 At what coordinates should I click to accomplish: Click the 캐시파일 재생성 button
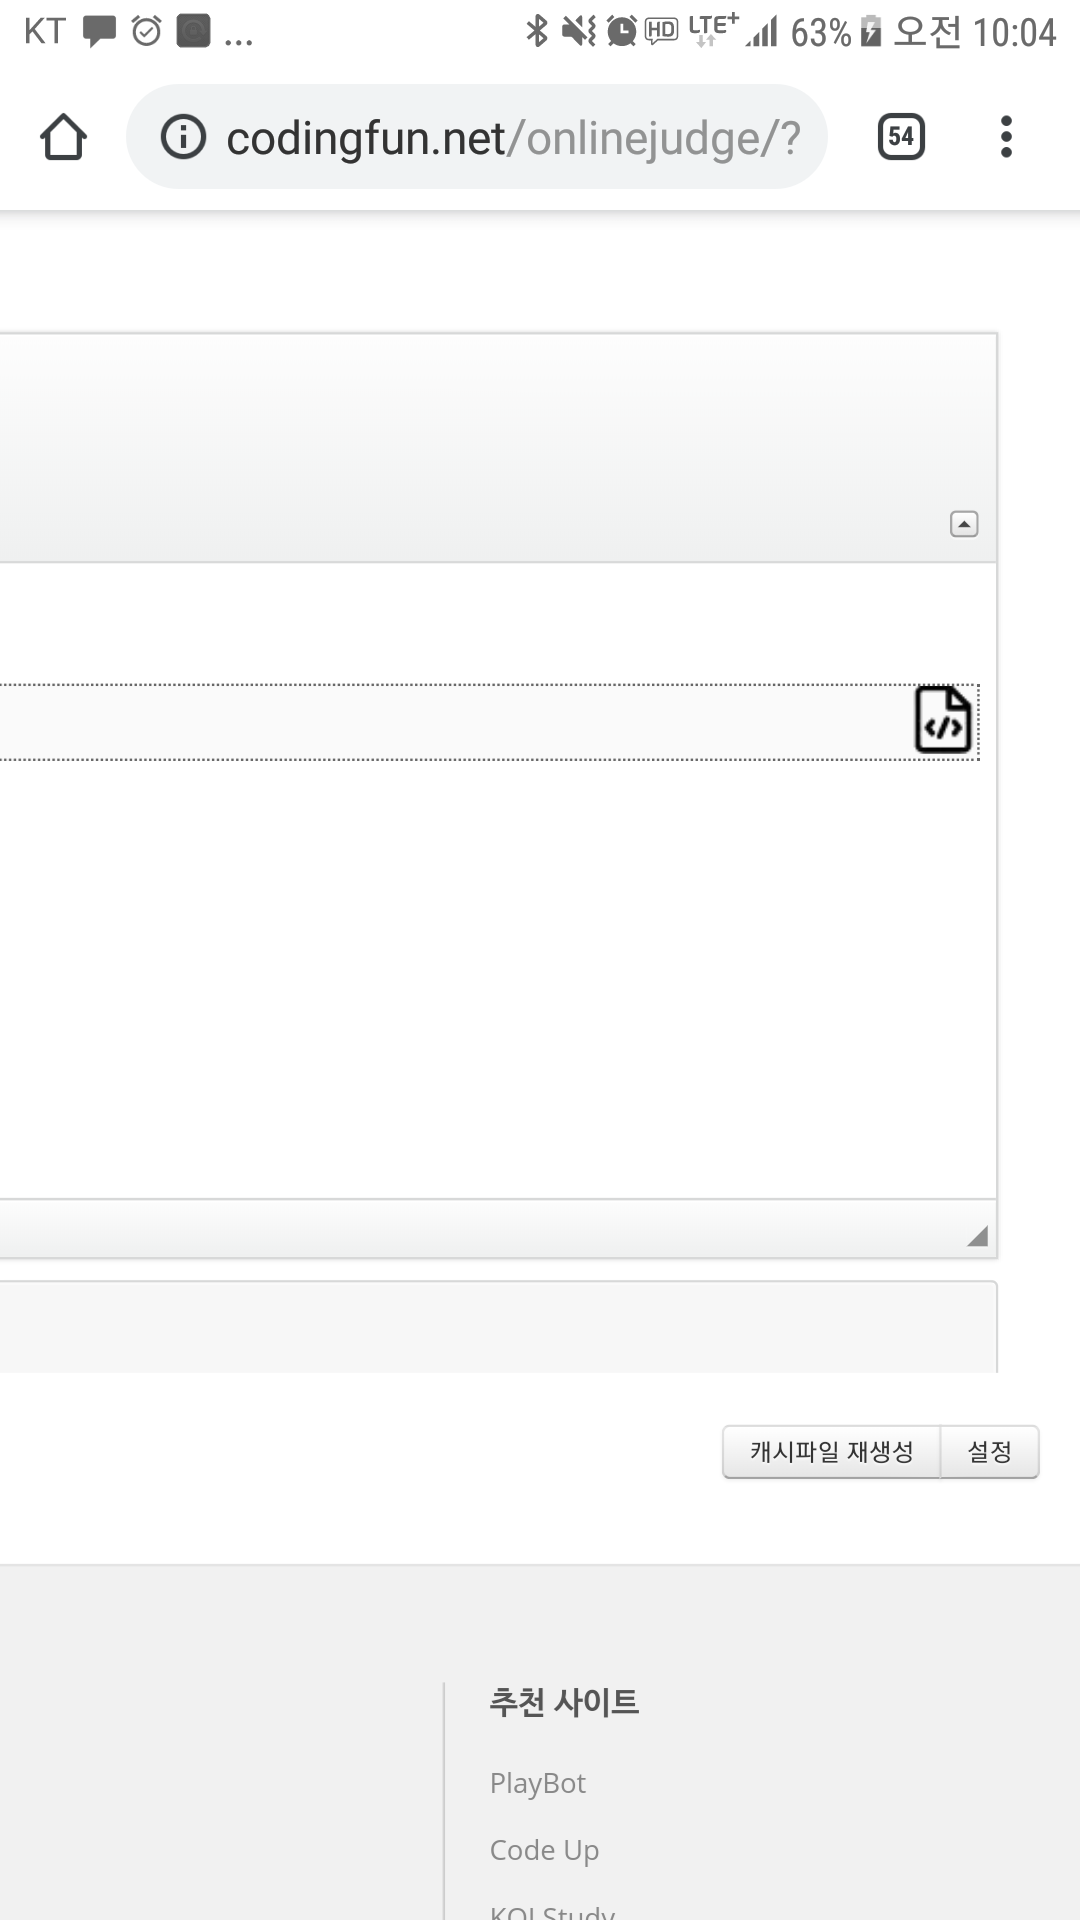coord(831,1451)
